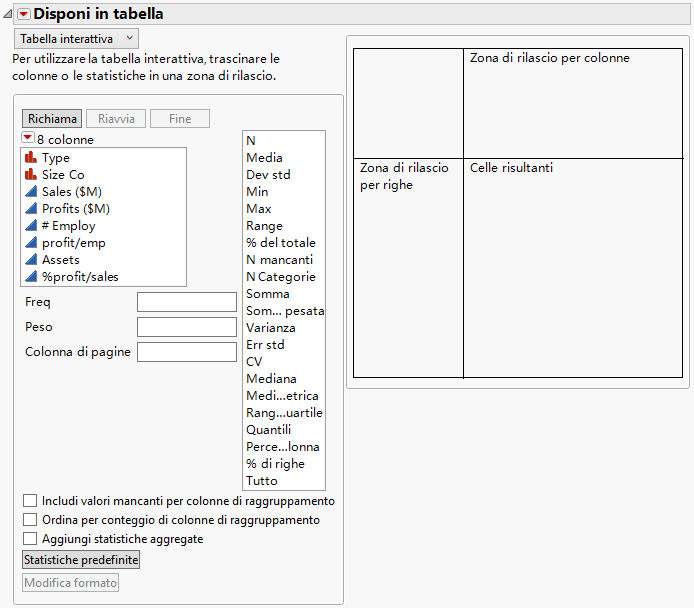
Task: Select the % di righe statistic
Action: click(275, 464)
